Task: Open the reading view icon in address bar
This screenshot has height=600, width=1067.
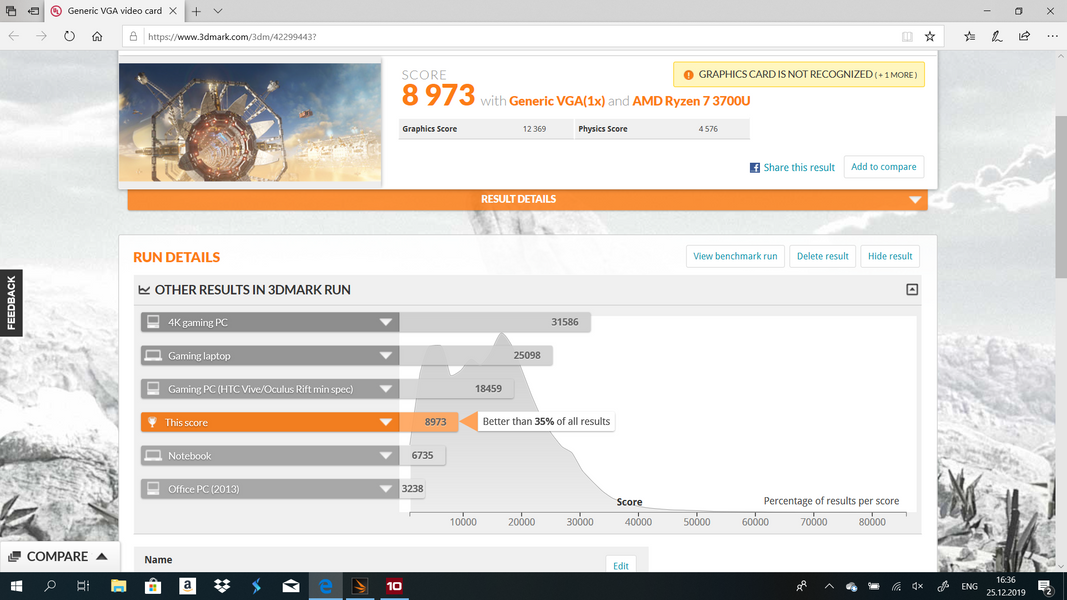Action: tap(907, 36)
